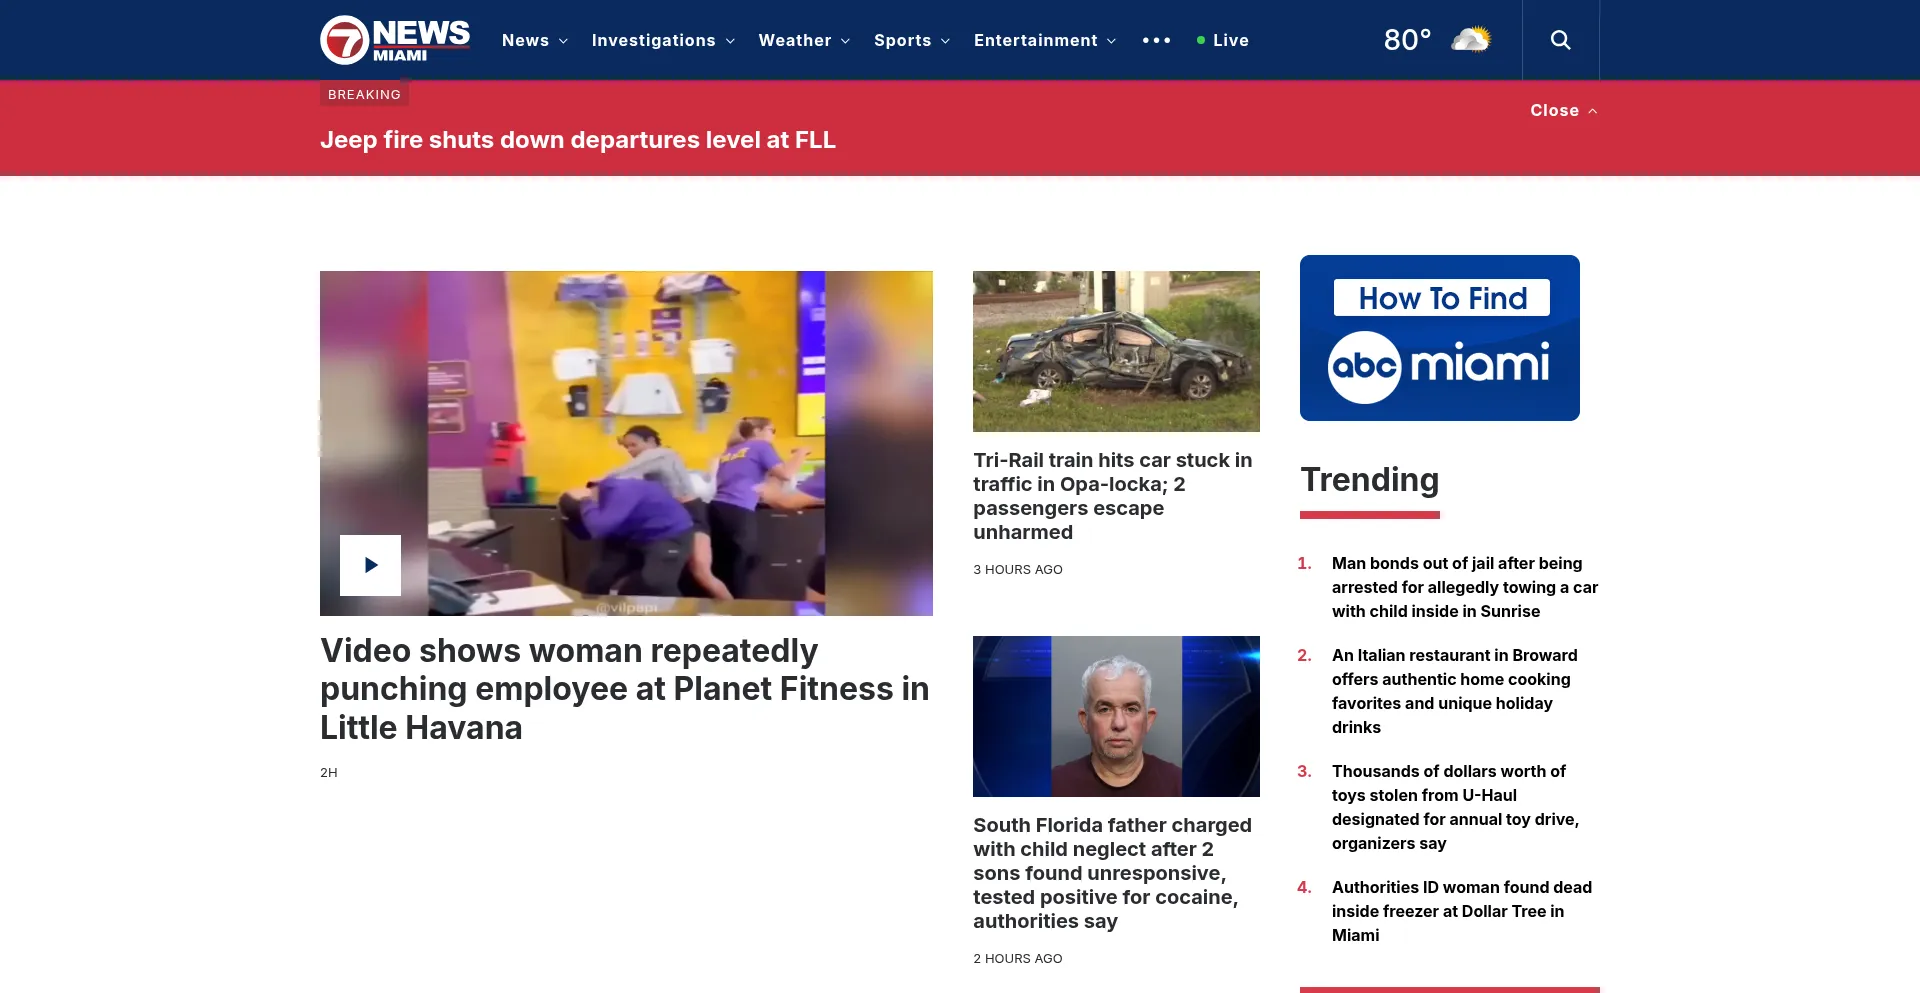Click the red underline bar below Trending
1920x993 pixels.
(1370, 514)
